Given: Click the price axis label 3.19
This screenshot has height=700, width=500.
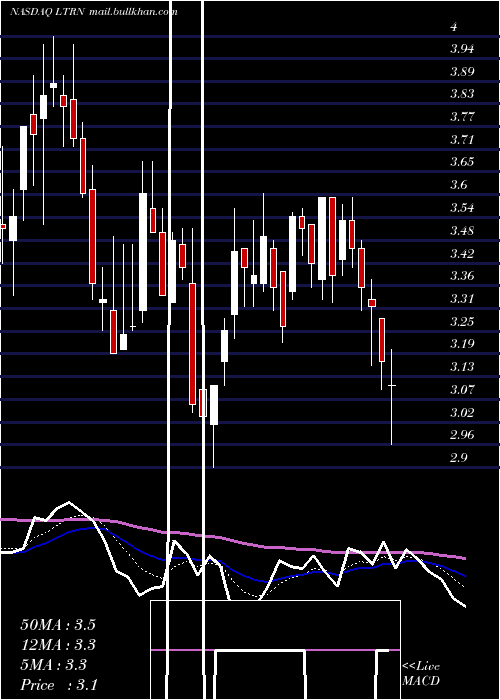Looking at the screenshot, I should pyautogui.click(x=462, y=344).
